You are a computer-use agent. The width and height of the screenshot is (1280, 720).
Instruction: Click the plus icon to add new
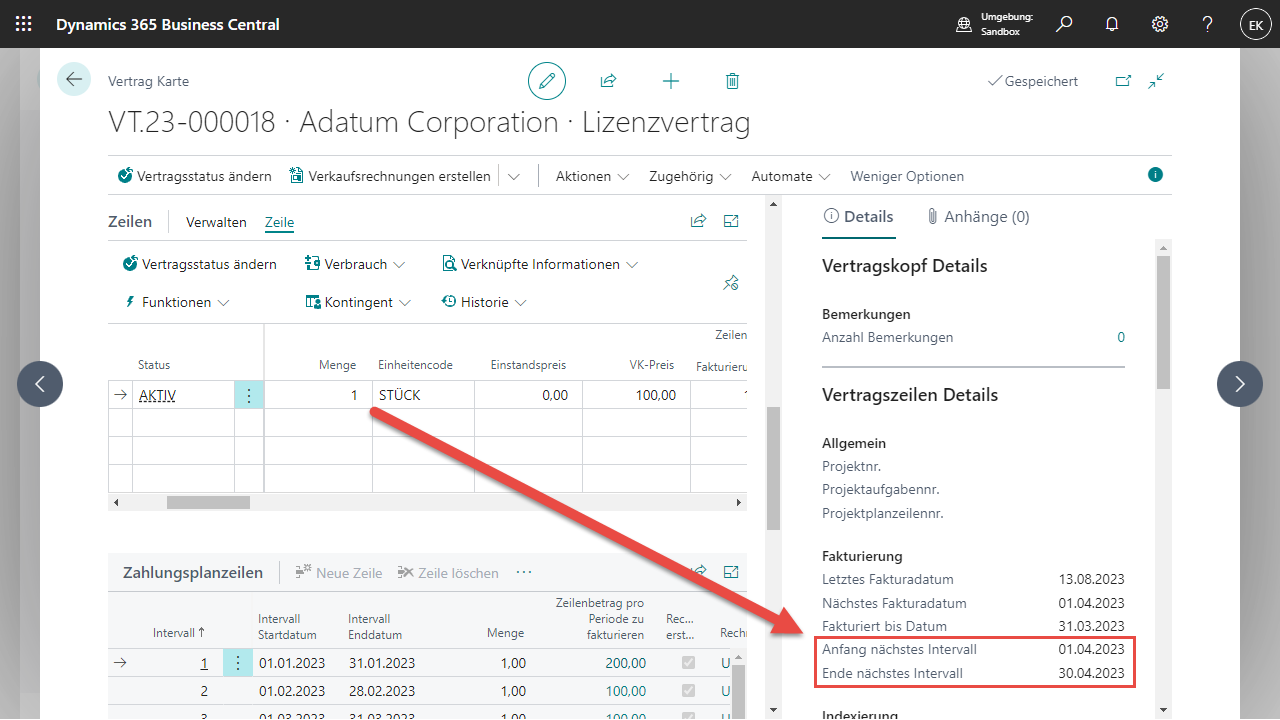click(x=671, y=81)
